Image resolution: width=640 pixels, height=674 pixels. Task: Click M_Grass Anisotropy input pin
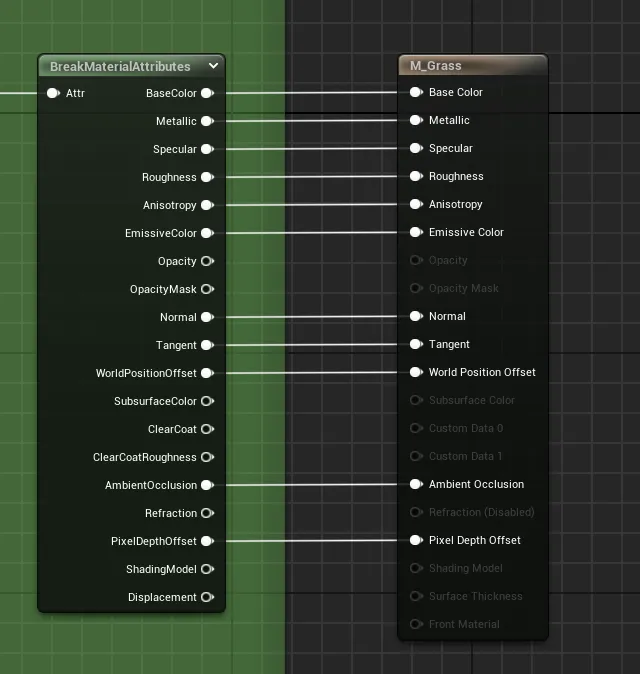tap(416, 204)
